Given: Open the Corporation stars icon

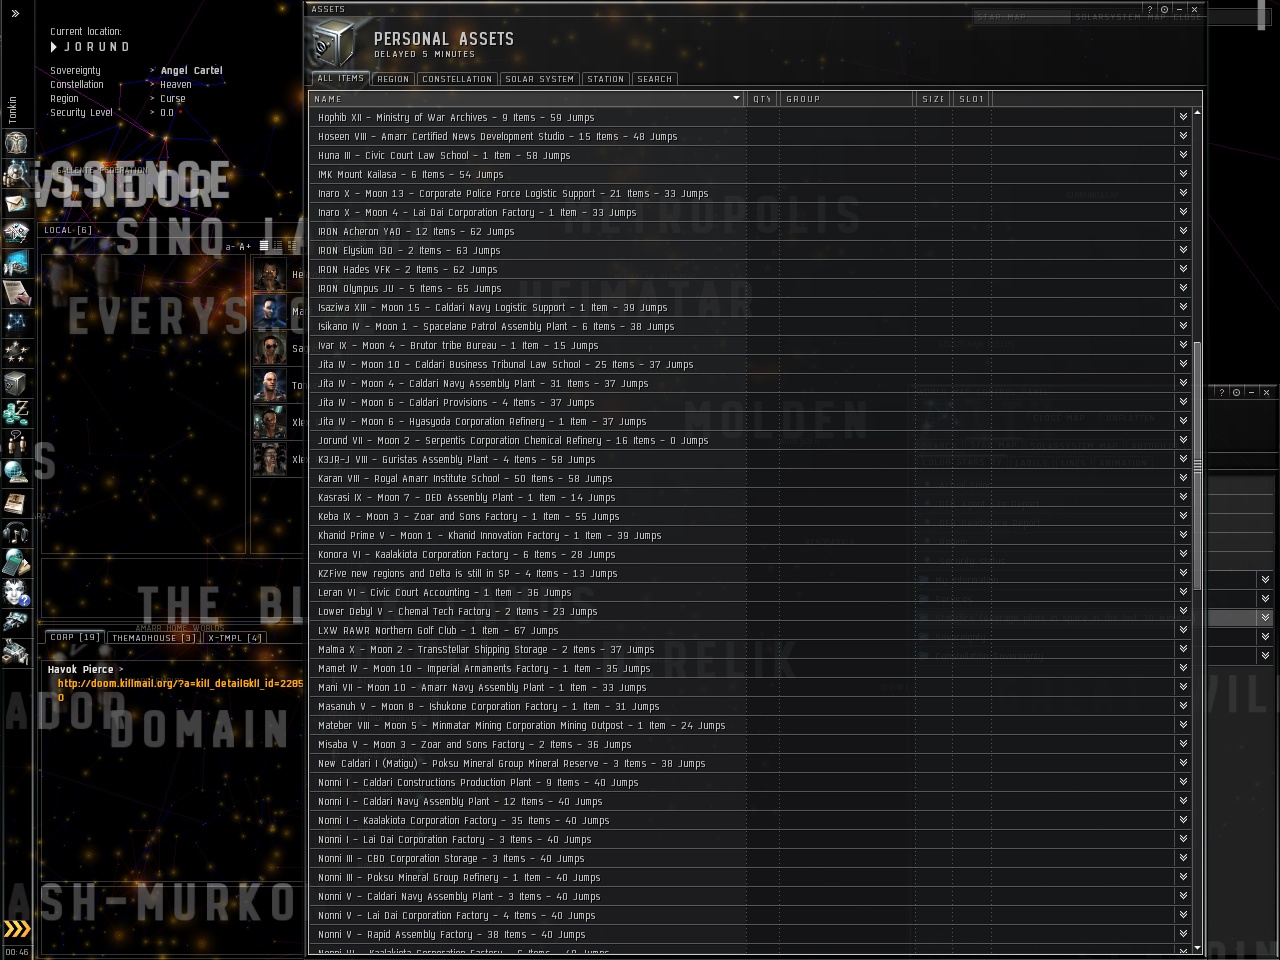Looking at the screenshot, I should (16, 353).
